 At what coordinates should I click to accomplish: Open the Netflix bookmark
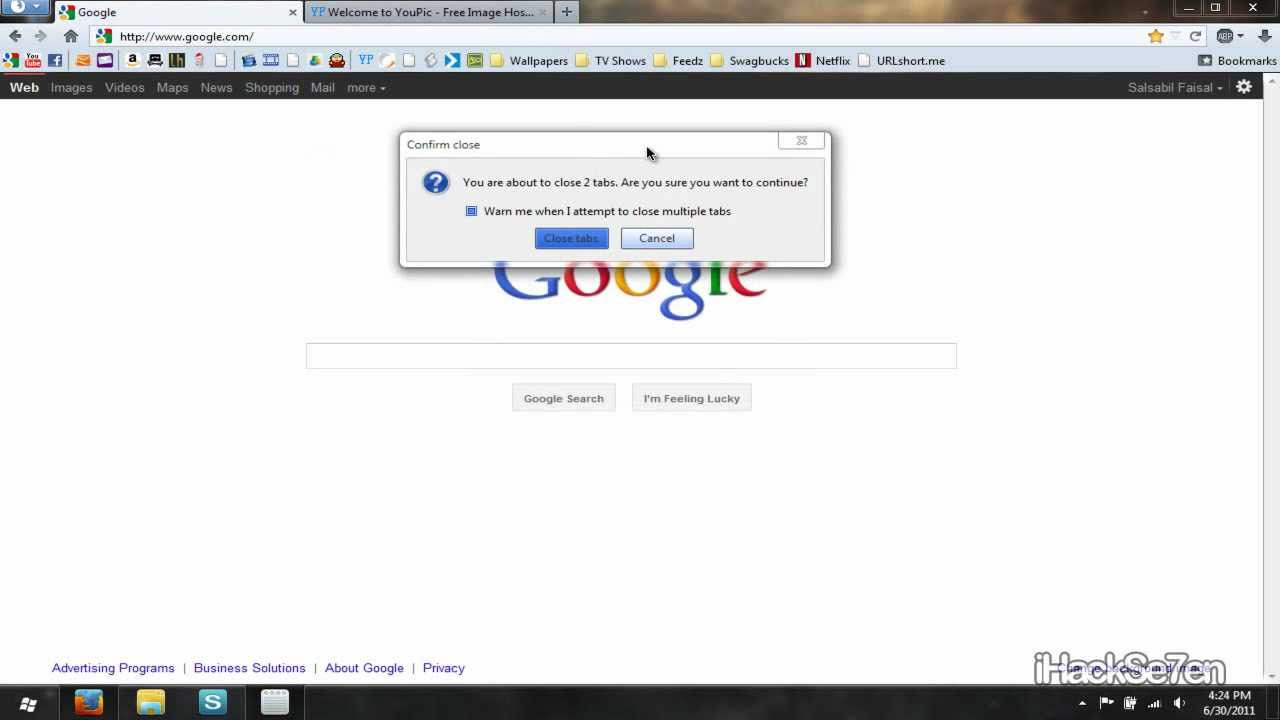pyautogui.click(x=823, y=60)
